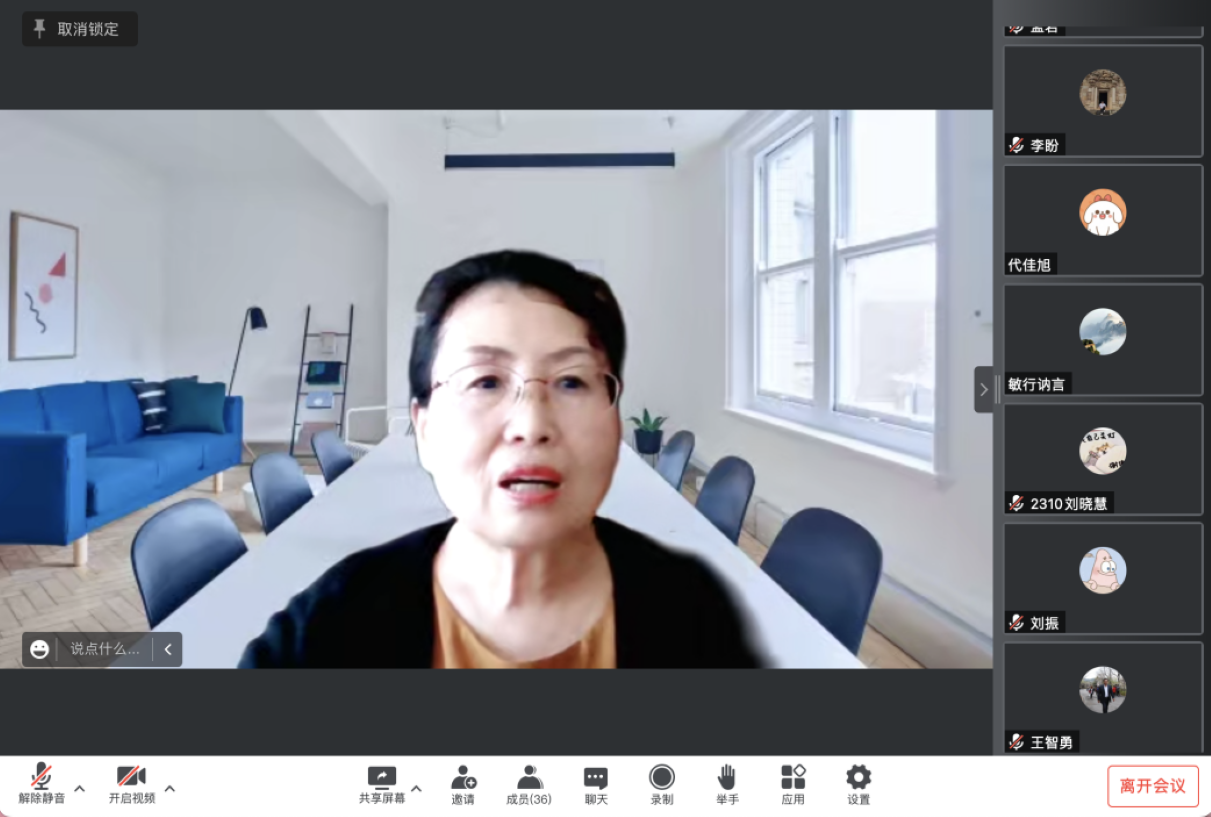Screen dimensions: 1211x817
Task: Collapse the chat input bar arrow
Action: click(x=168, y=649)
